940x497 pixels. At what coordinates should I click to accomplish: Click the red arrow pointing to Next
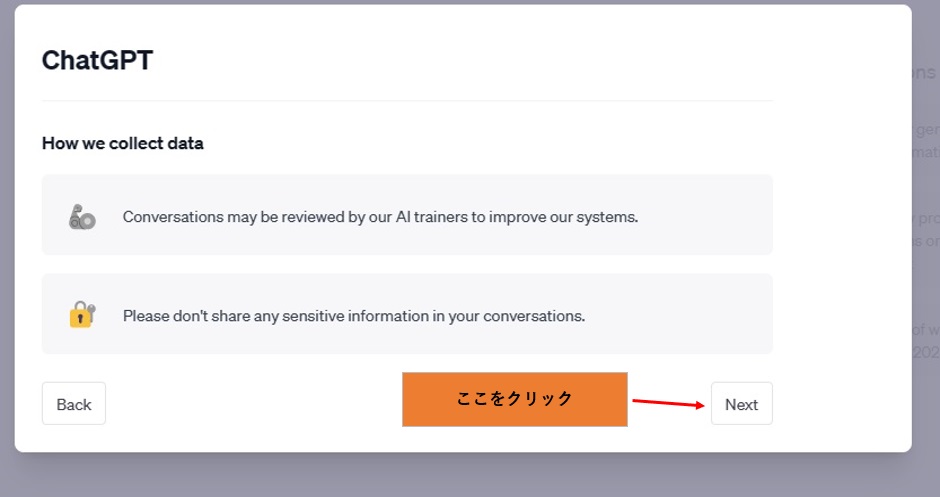(667, 403)
